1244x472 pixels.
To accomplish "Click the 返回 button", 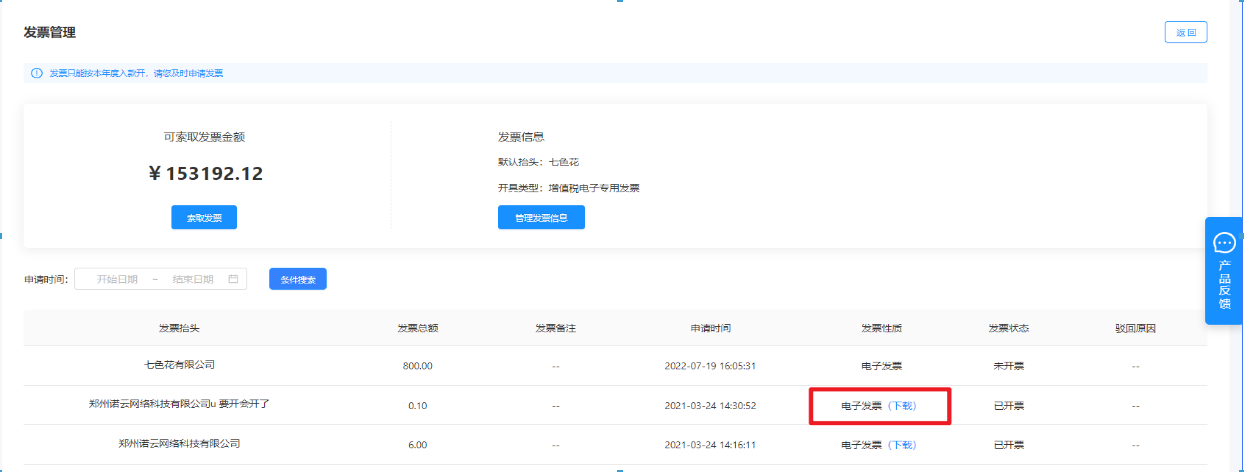I will [1185, 33].
